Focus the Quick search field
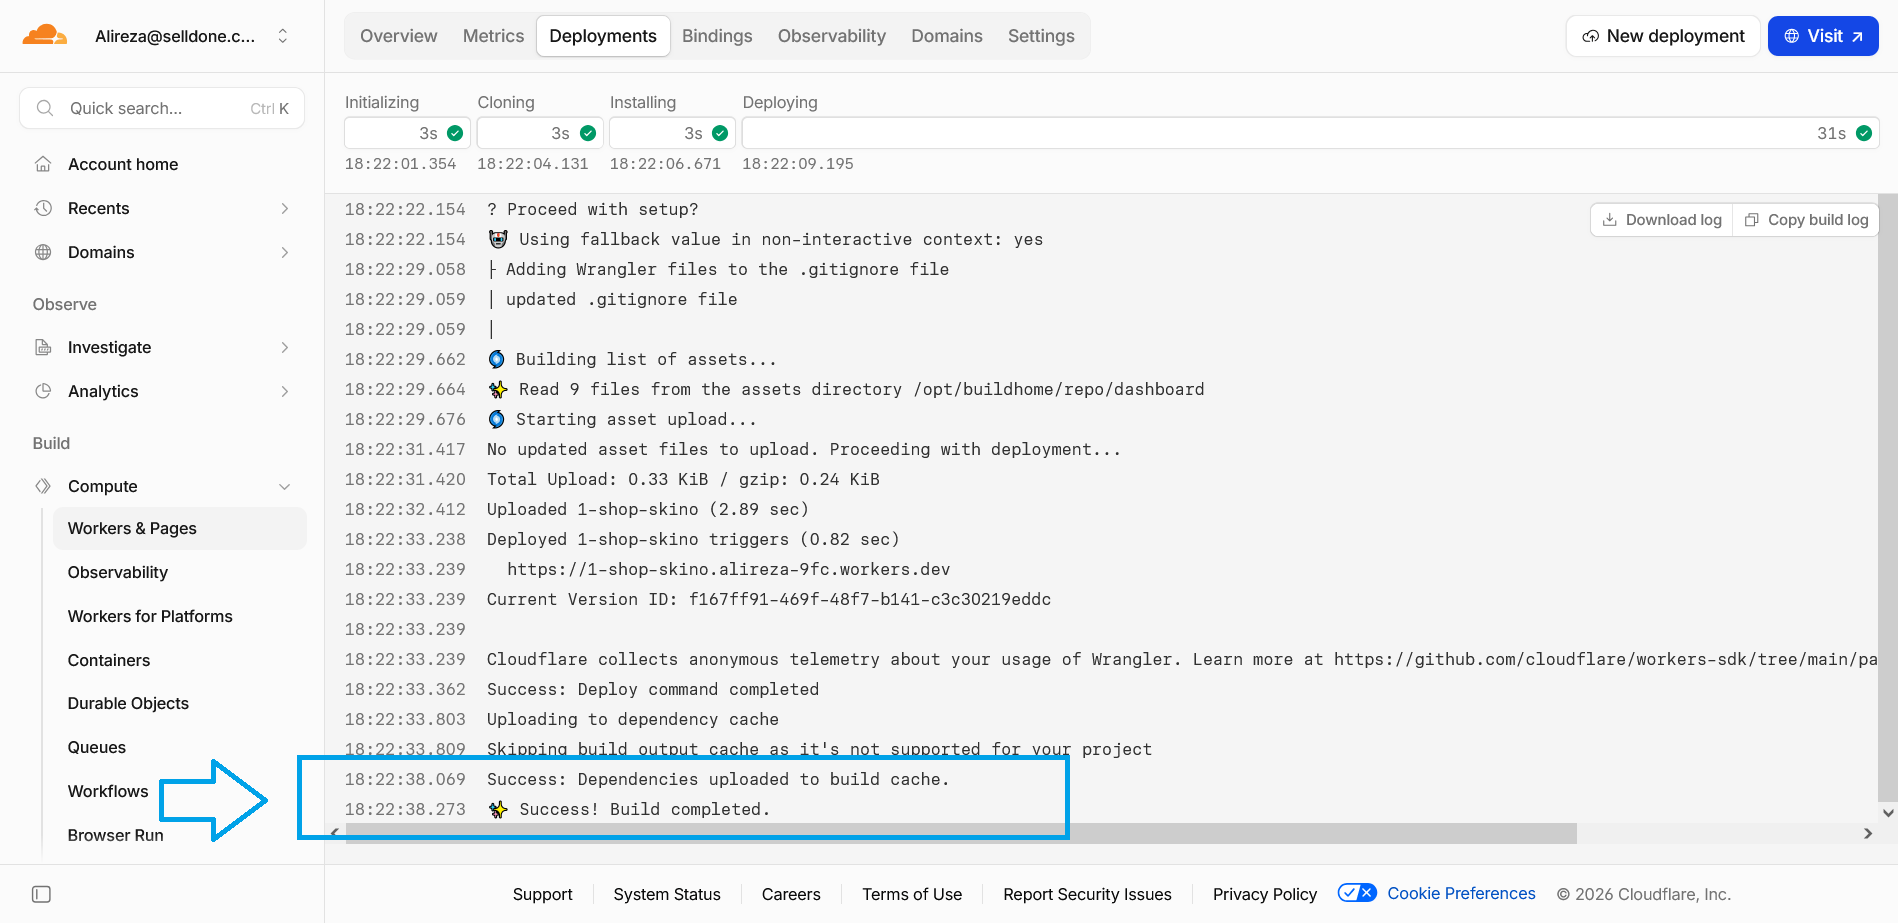 (x=162, y=108)
